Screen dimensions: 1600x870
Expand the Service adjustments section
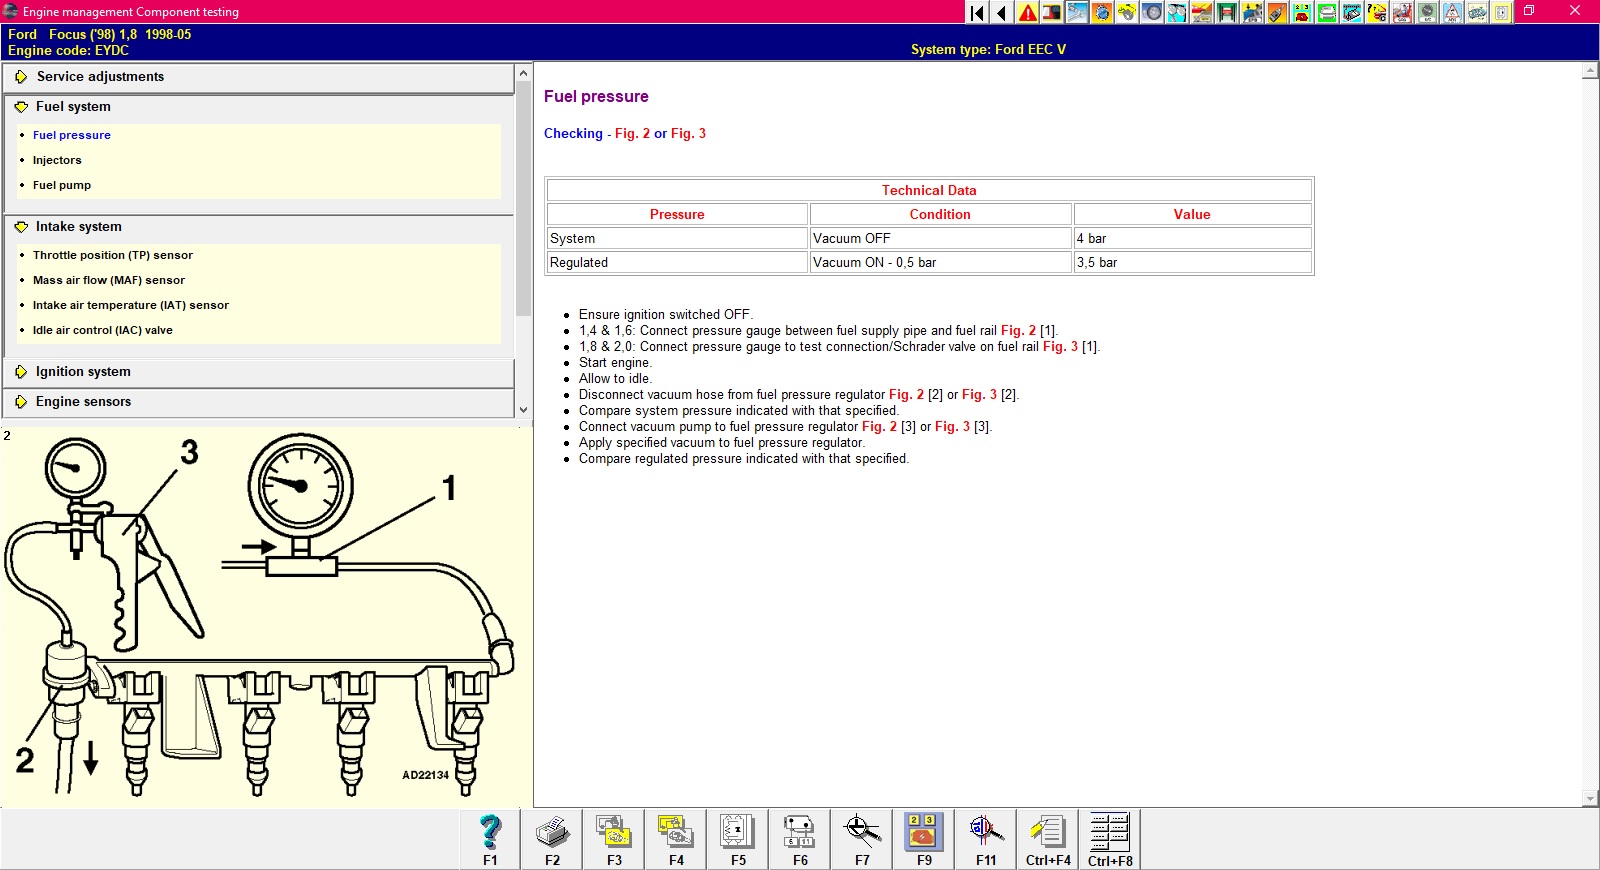100,77
